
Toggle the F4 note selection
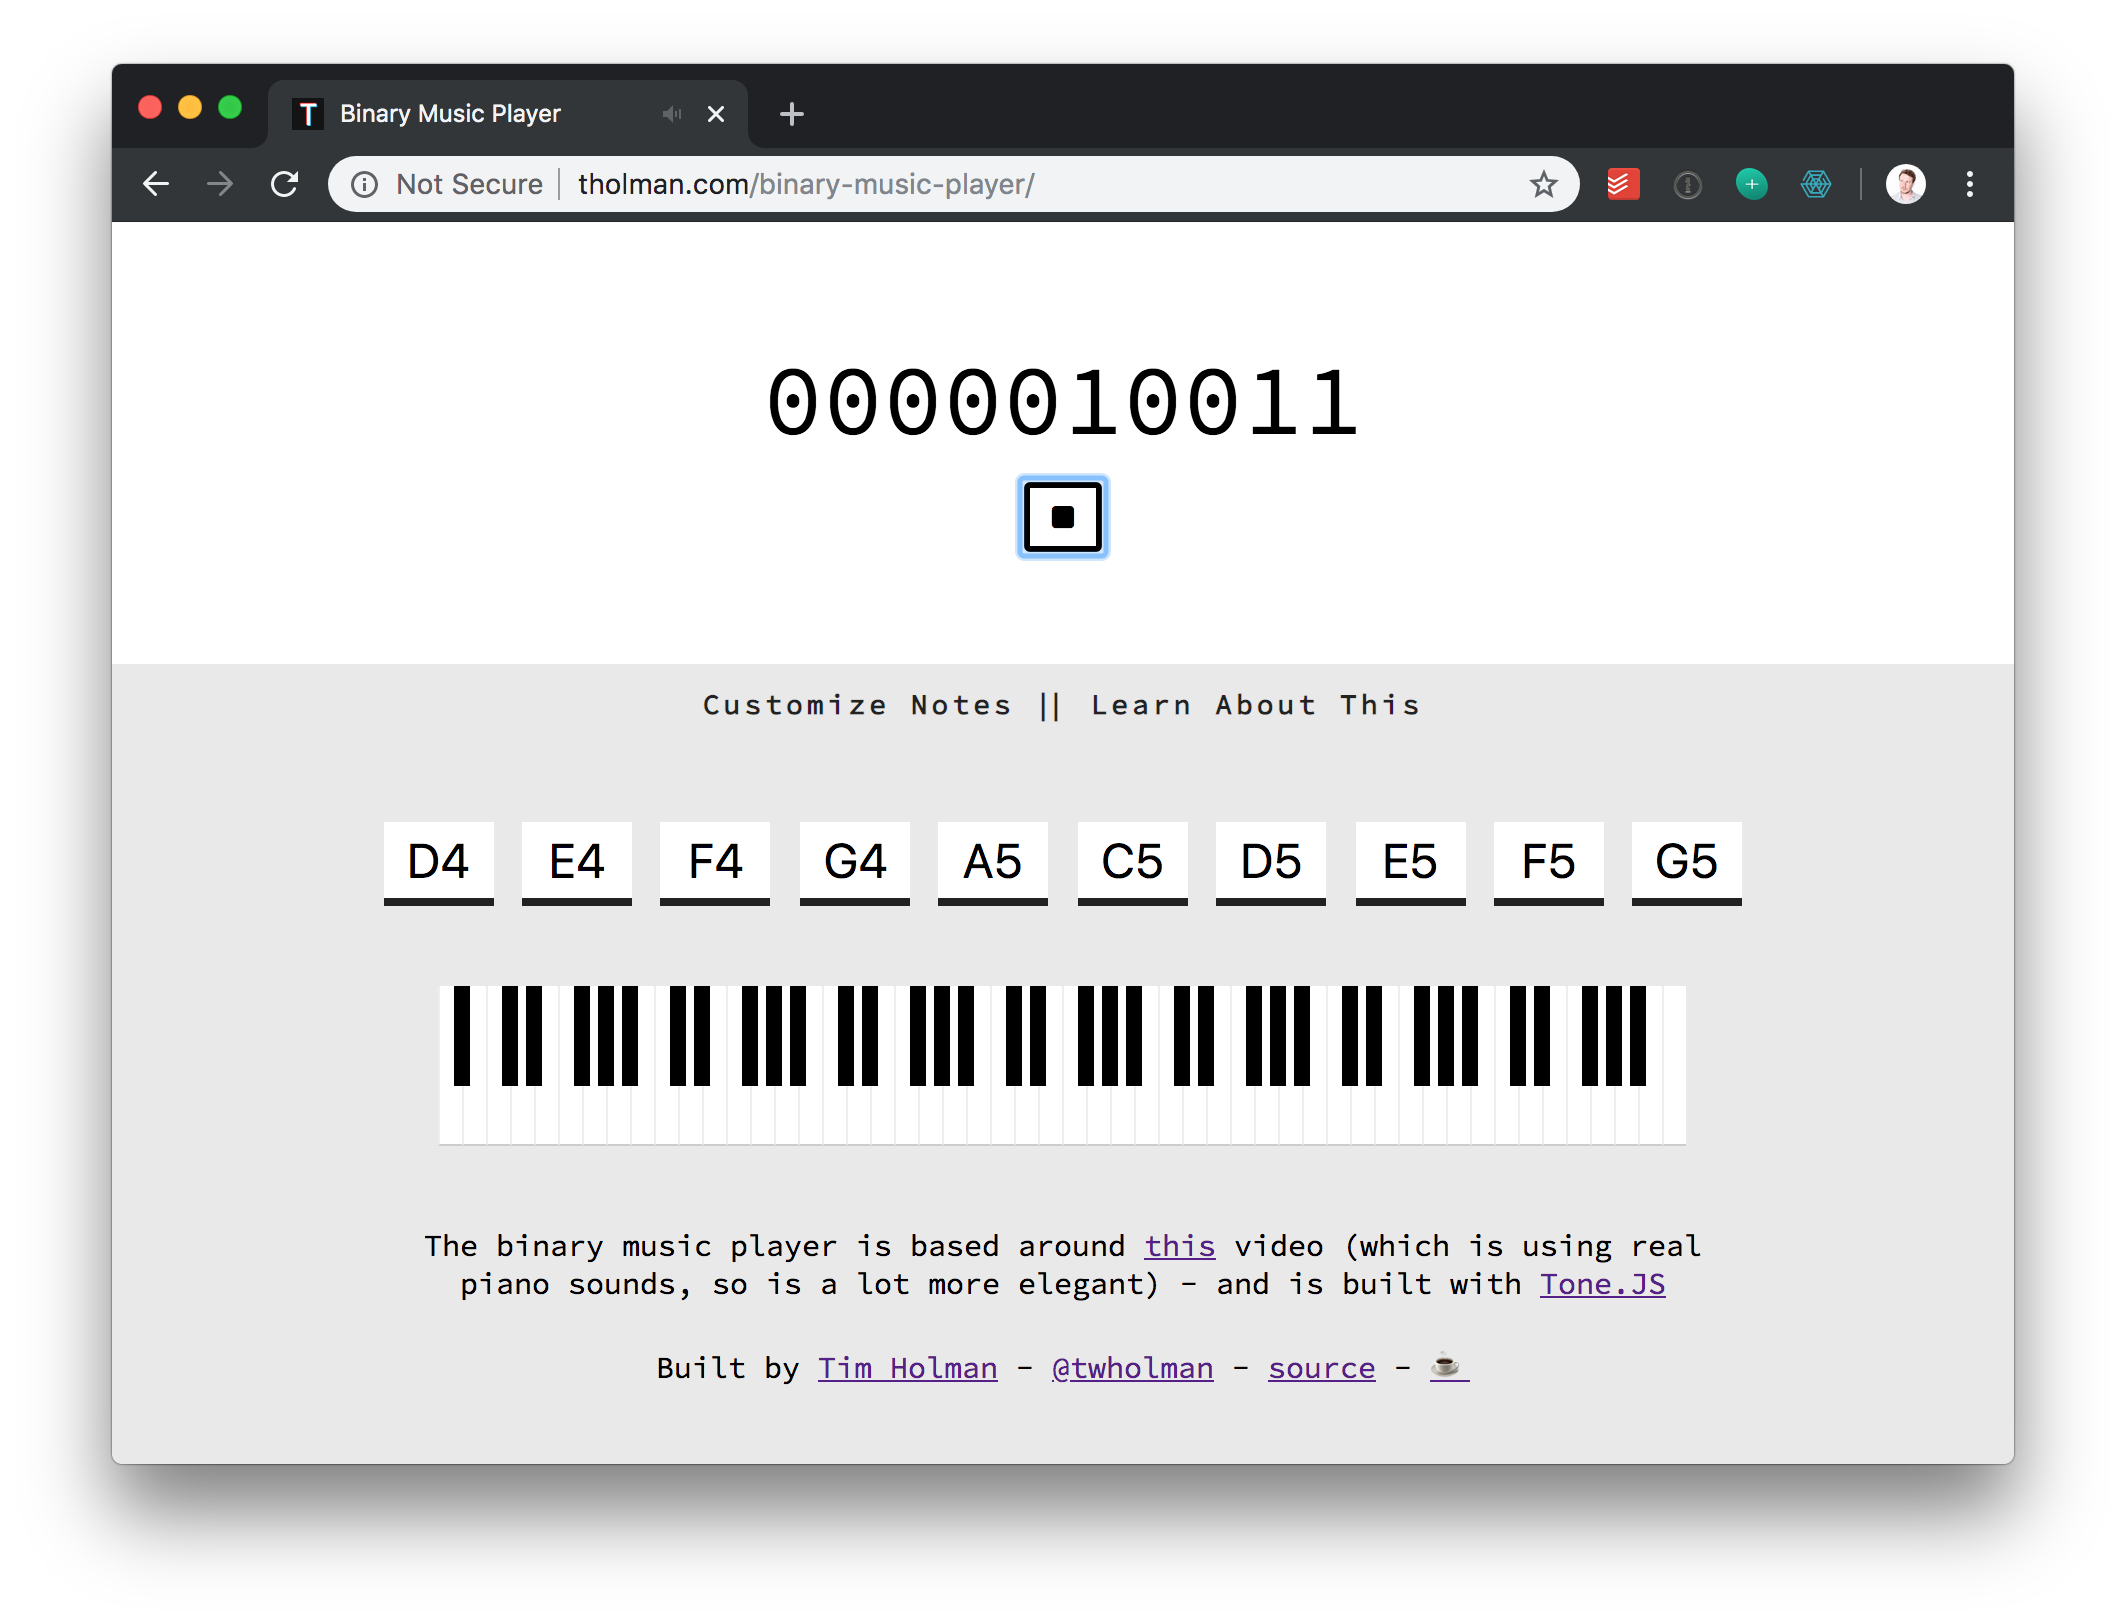pyautogui.click(x=713, y=858)
